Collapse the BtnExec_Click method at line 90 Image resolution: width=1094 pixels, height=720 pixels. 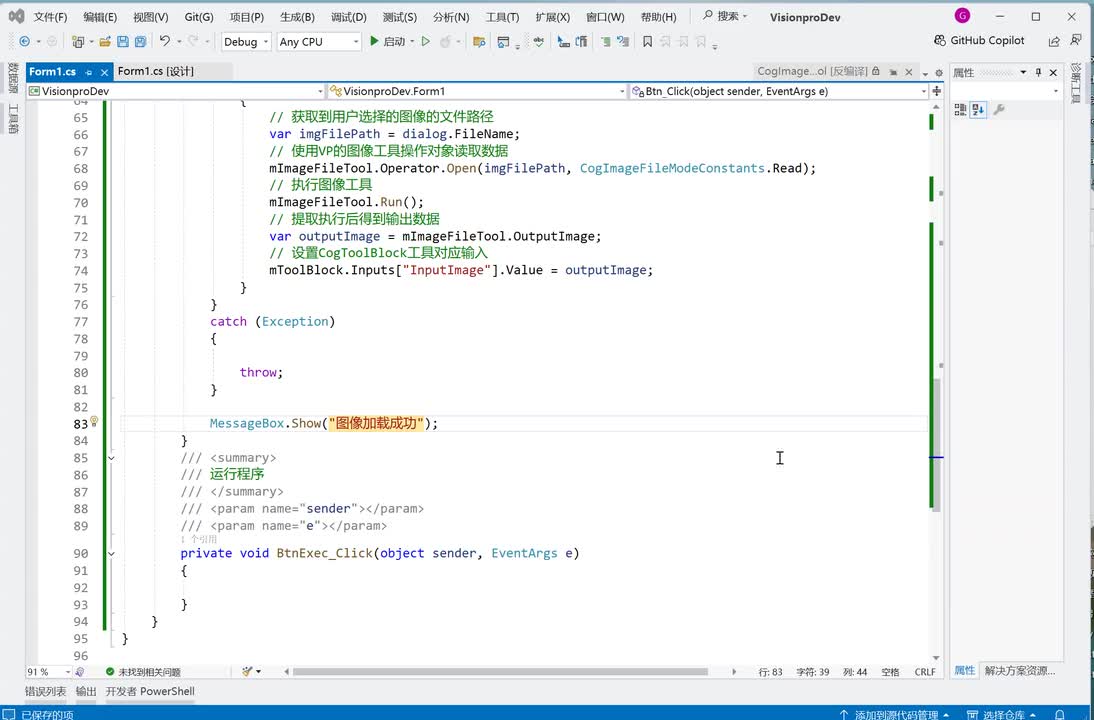111,553
